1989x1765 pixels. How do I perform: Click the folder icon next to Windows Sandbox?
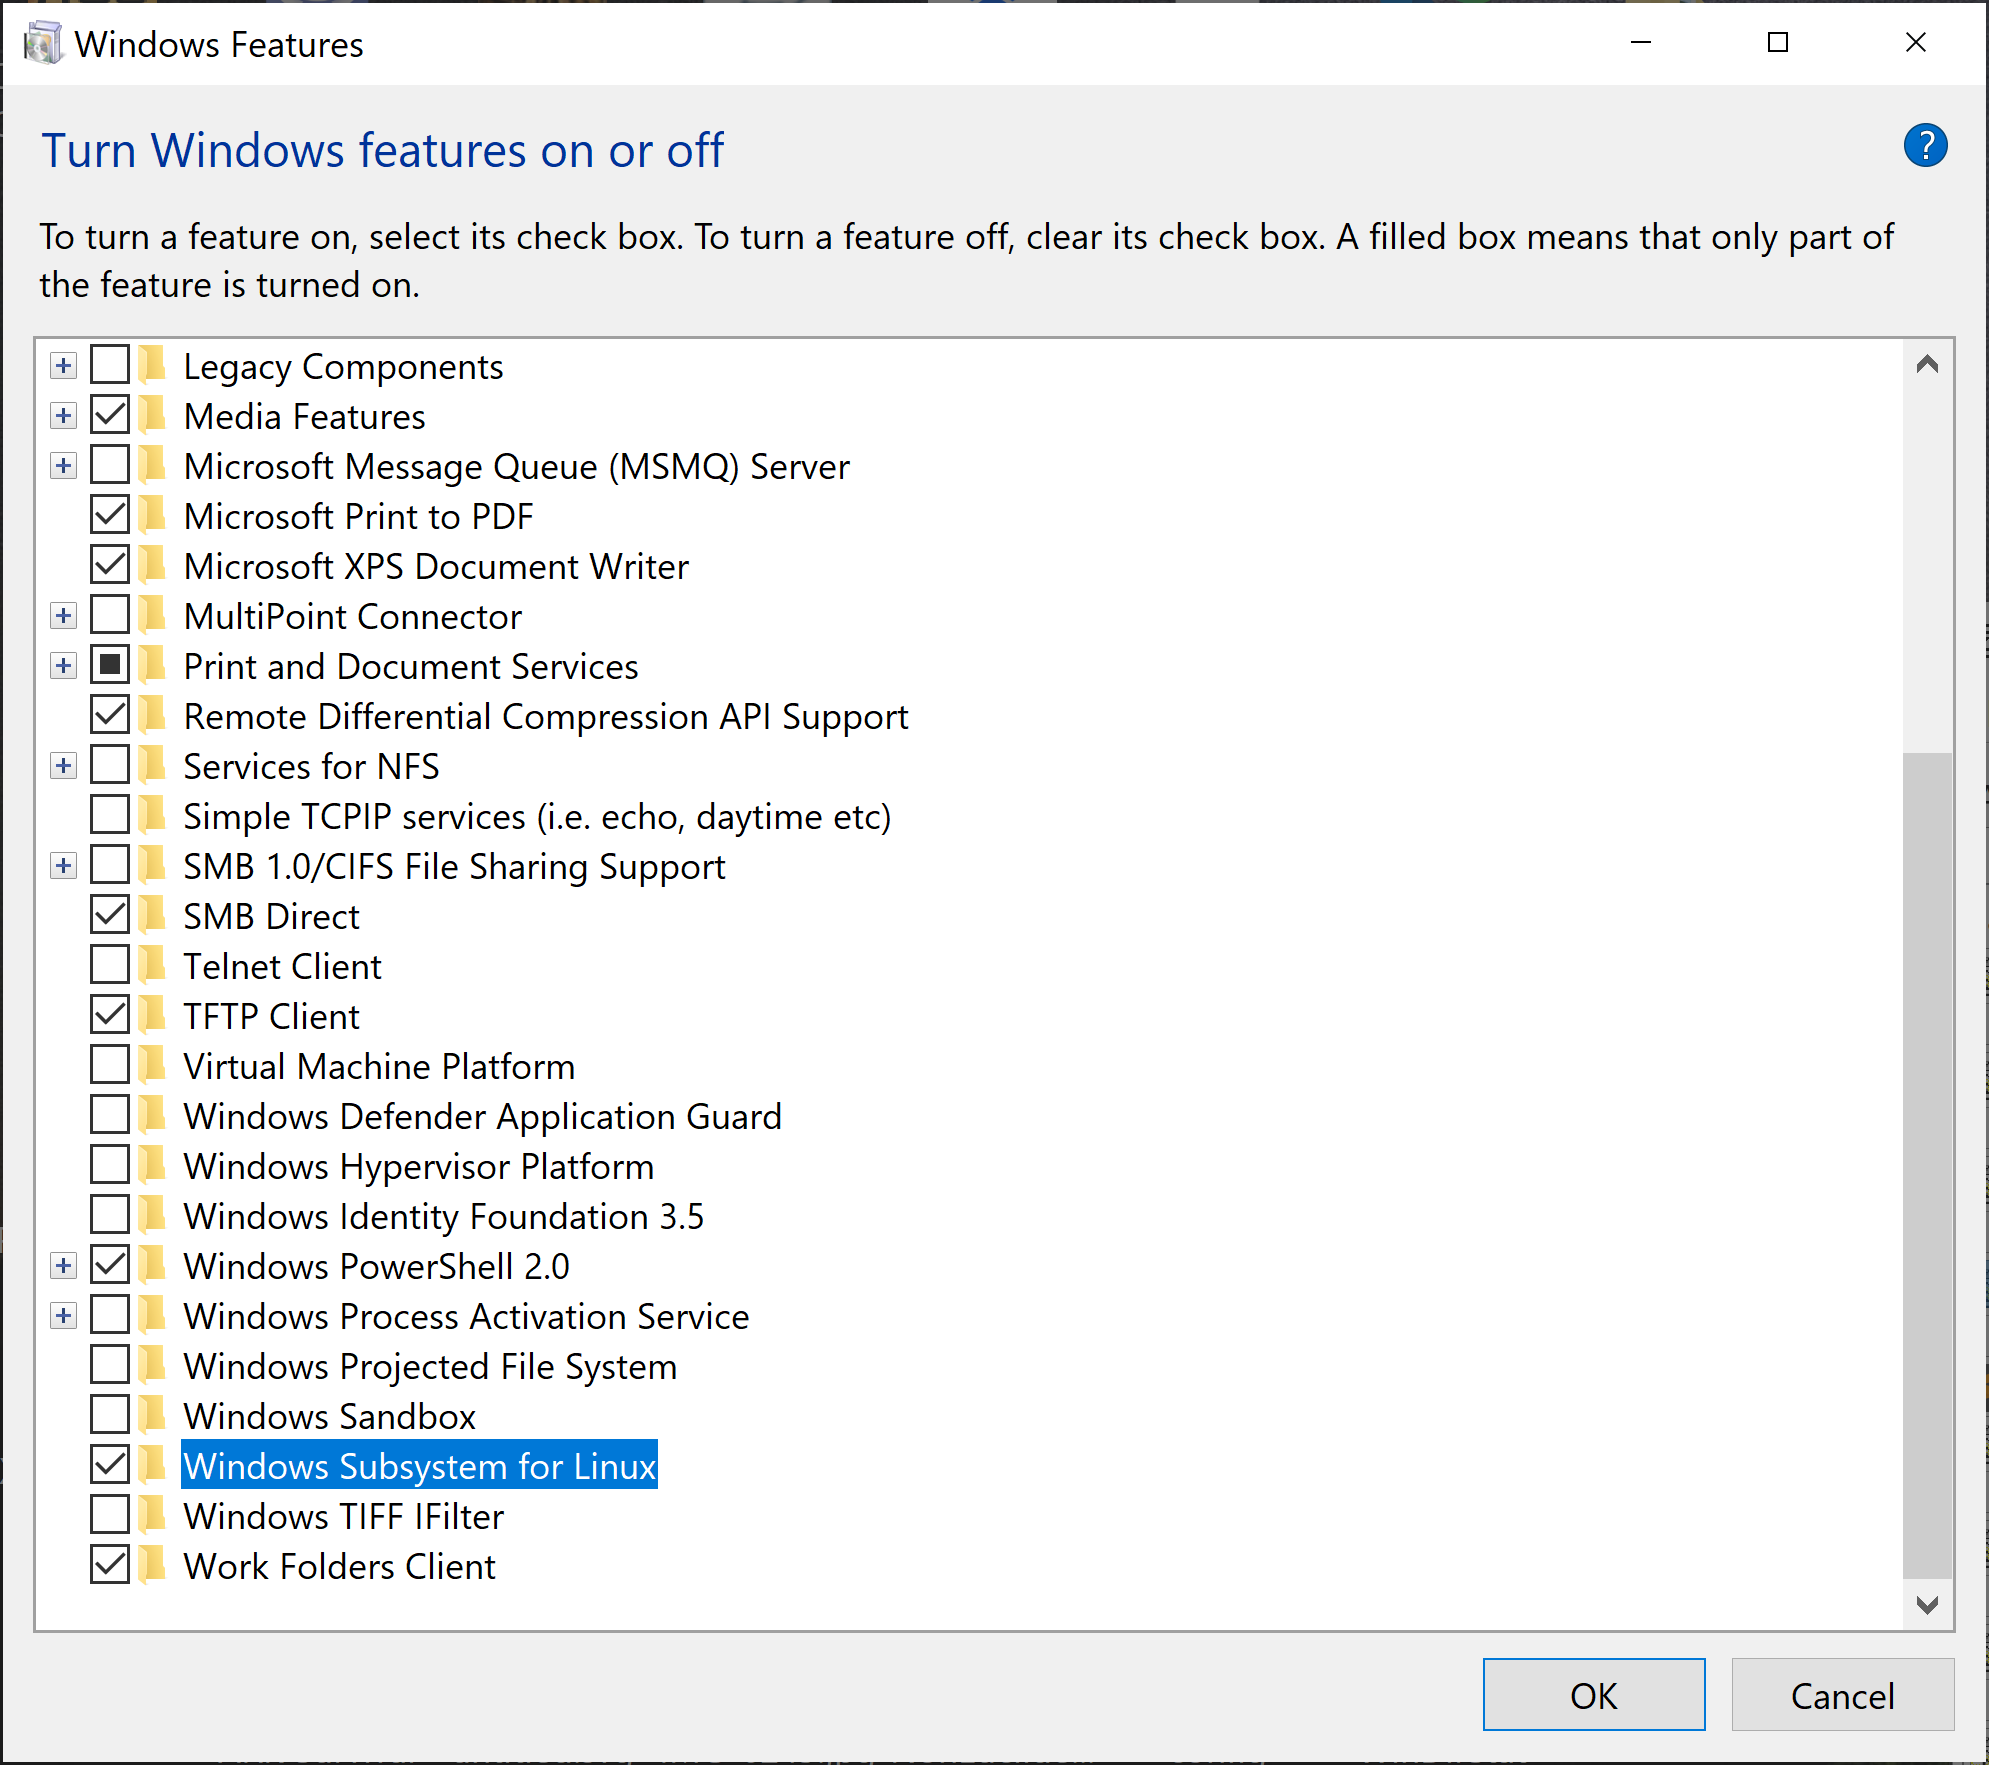tap(152, 1415)
